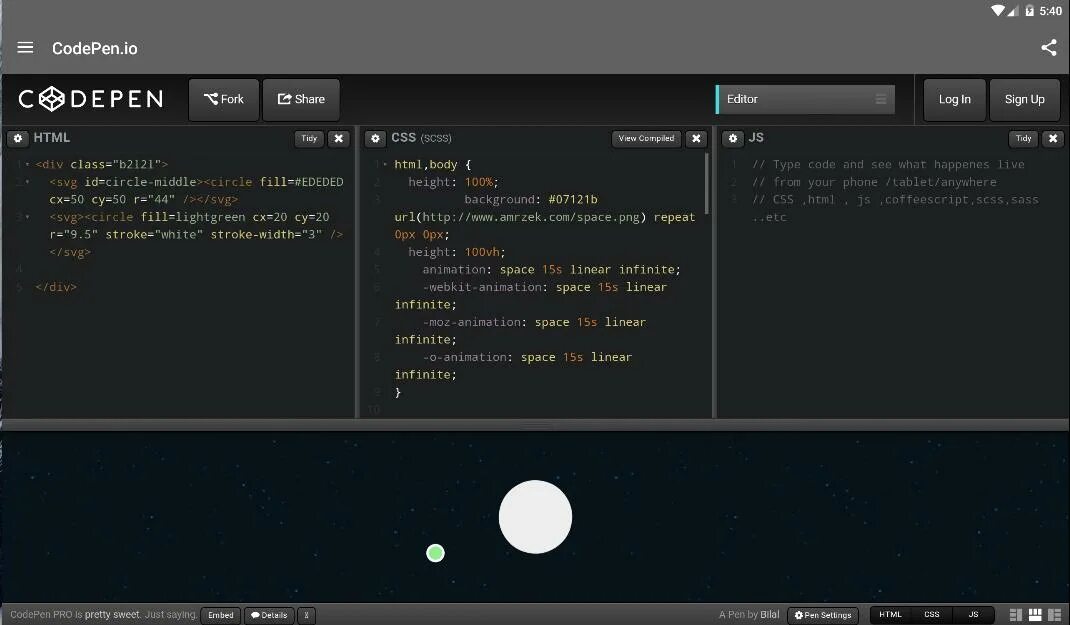
Task: Tap the battery status icon
Action: pyautogui.click(x=1030, y=11)
